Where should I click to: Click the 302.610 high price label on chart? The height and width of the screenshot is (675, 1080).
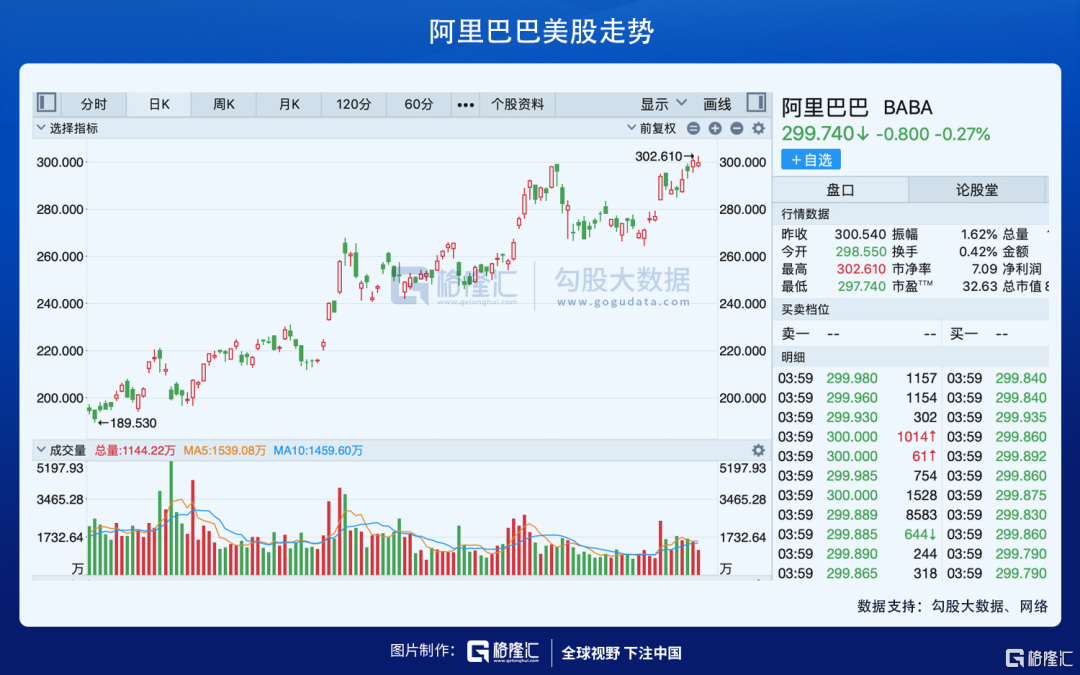(658, 156)
